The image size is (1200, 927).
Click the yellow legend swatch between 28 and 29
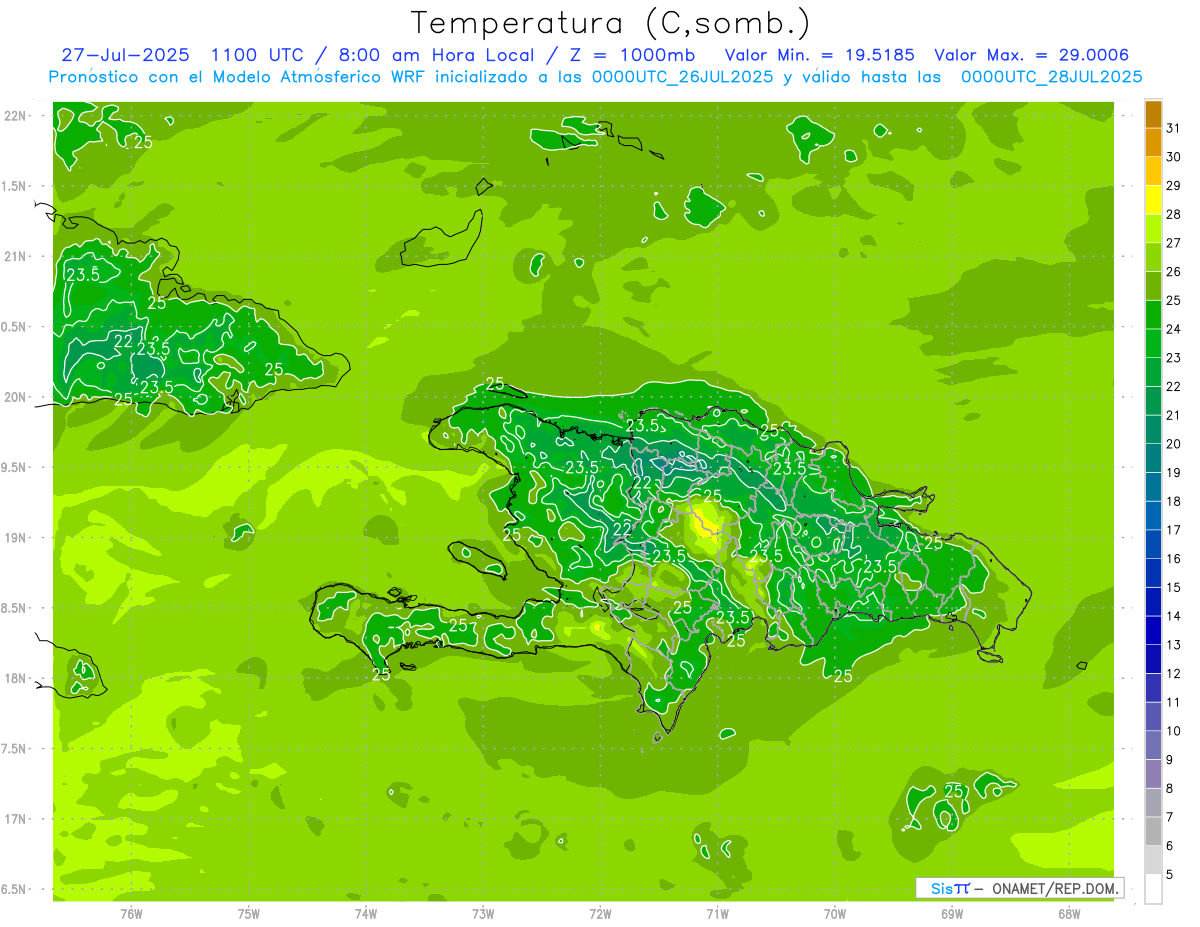1153,200
